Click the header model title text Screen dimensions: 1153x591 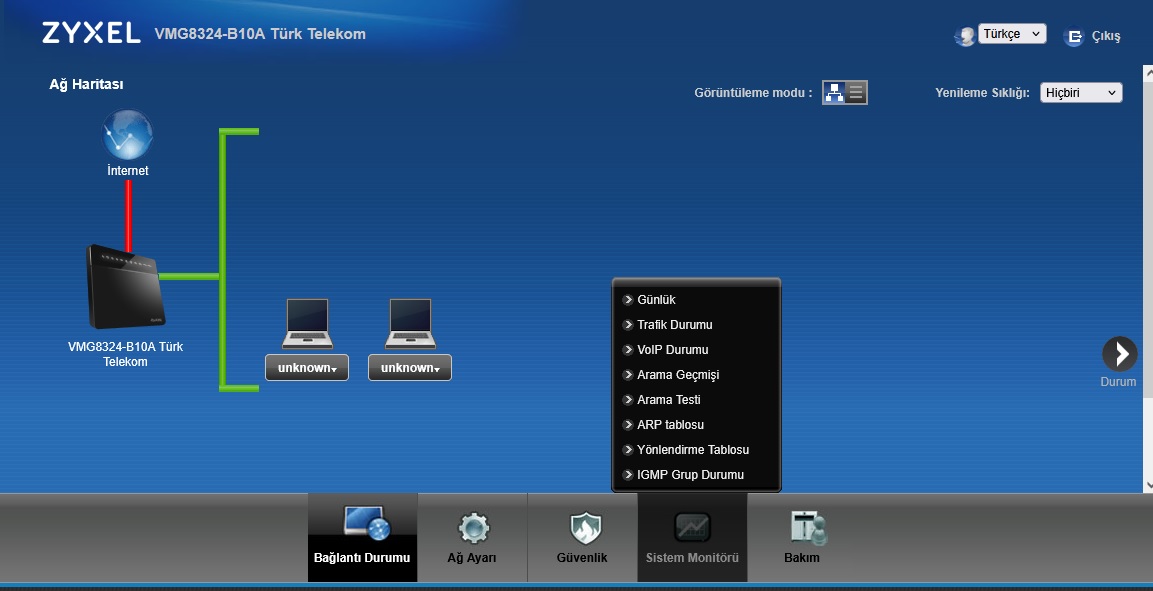pyautogui.click(x=260, y=34)
